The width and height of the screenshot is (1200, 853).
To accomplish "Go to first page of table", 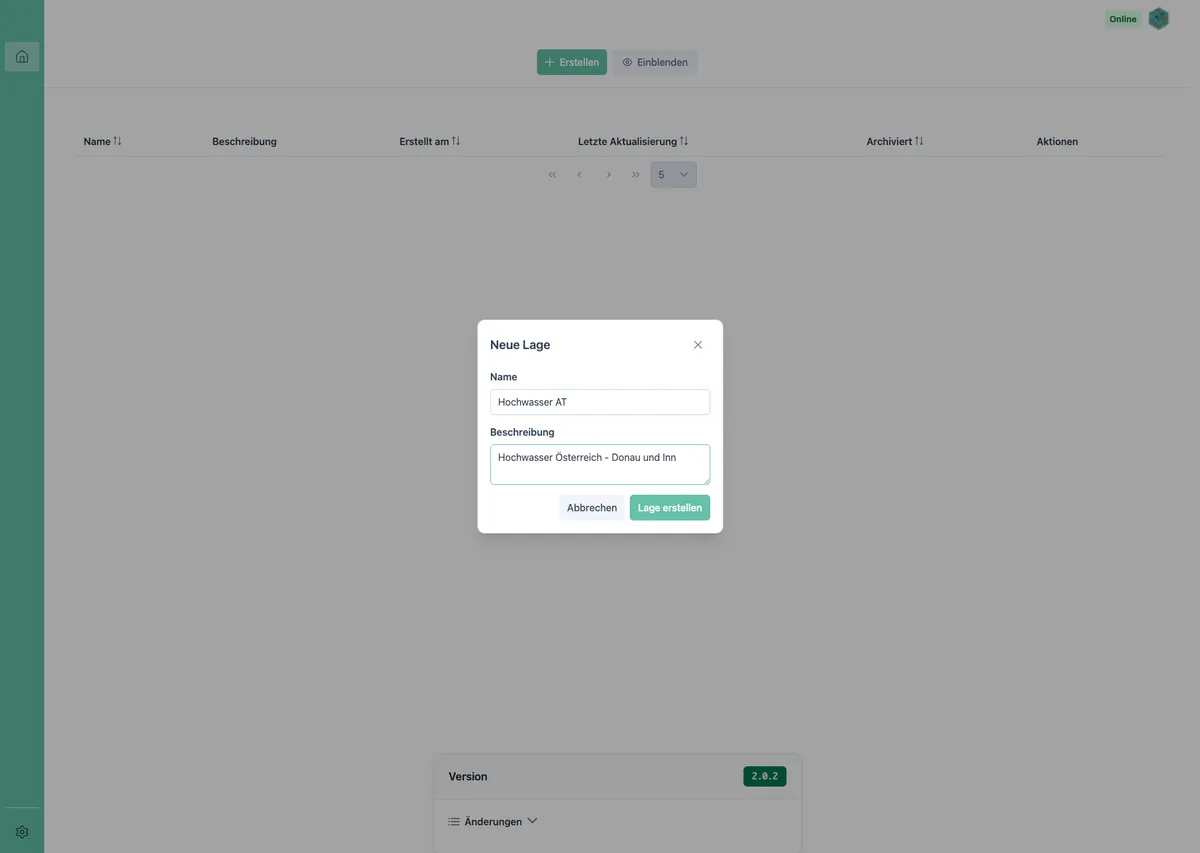I will pyautogui.click(x=552, y=175).
